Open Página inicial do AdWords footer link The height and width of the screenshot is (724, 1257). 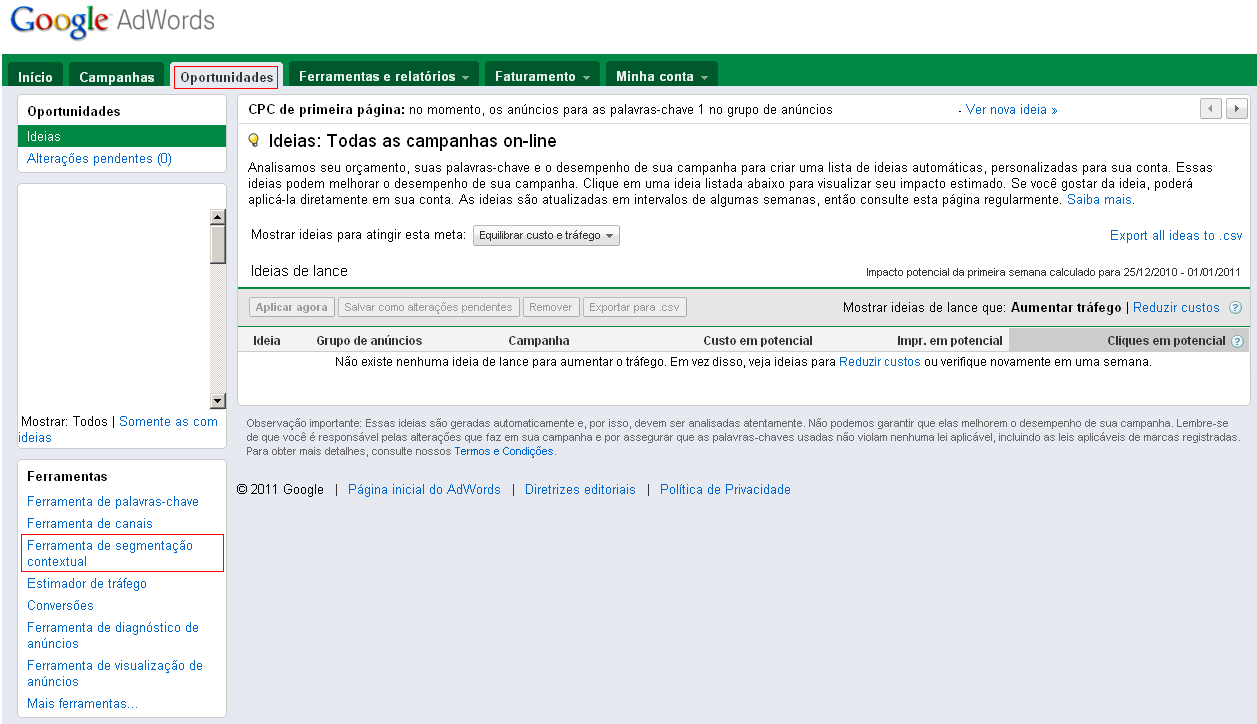pos(424,490)
